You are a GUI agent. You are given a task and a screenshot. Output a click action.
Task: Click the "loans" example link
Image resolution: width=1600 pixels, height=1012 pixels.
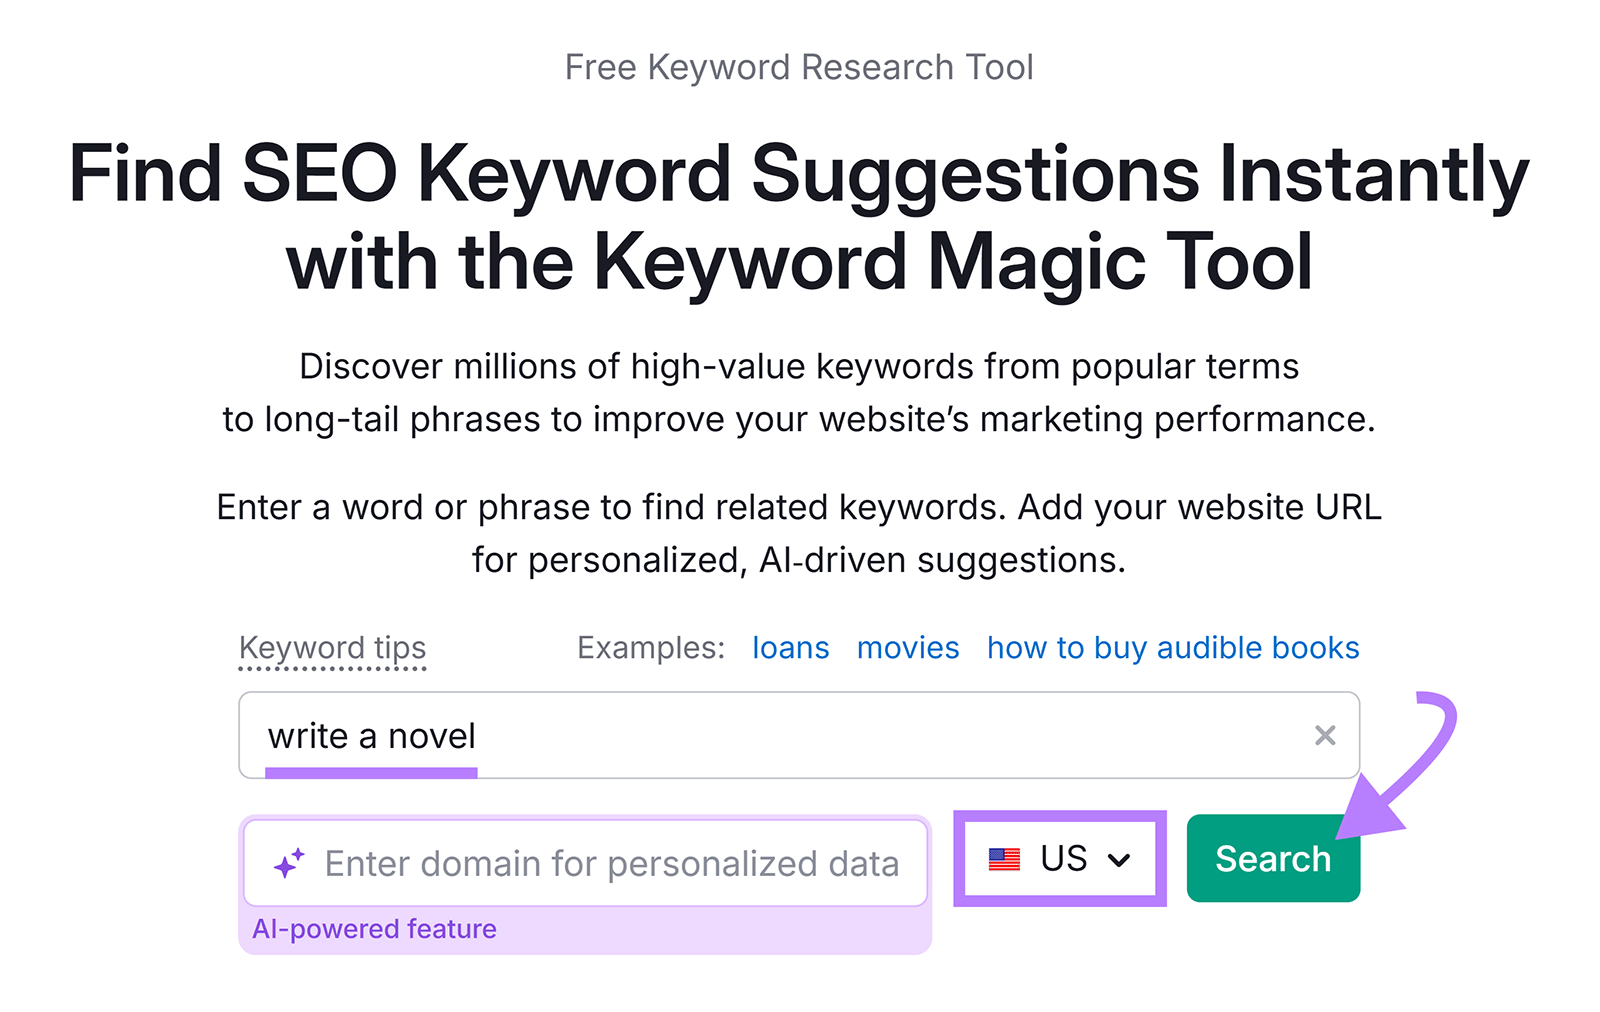point(789,647)
